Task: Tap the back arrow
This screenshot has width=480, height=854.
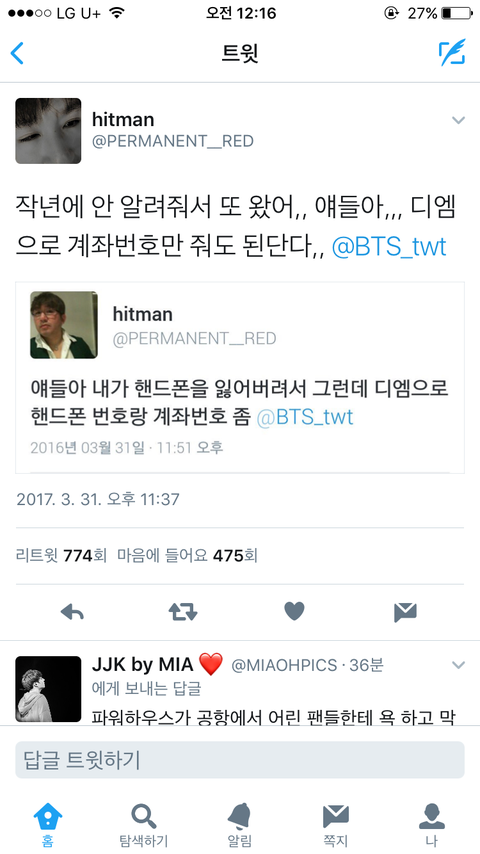Action: [17, 53]
